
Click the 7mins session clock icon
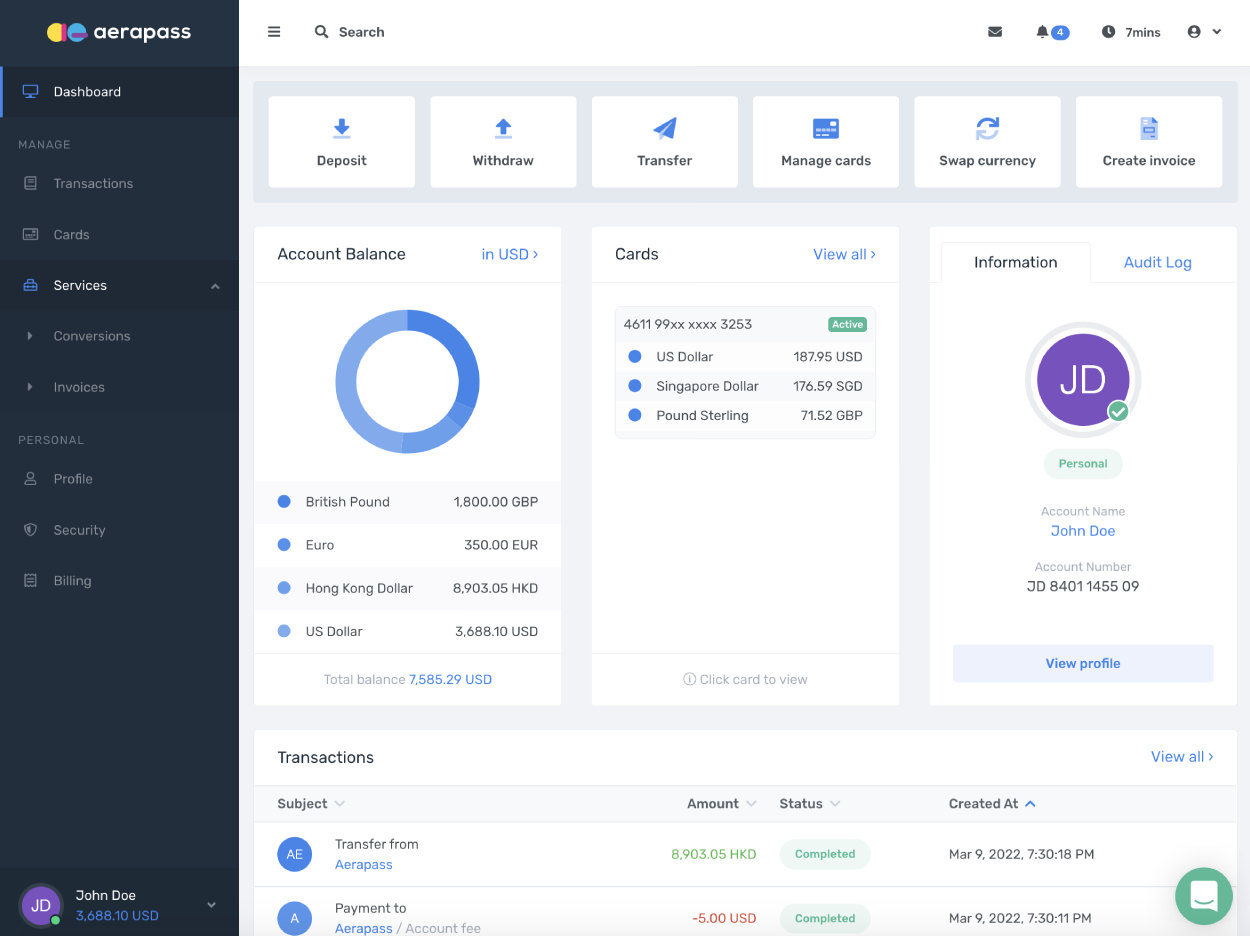coord(1108,32)
